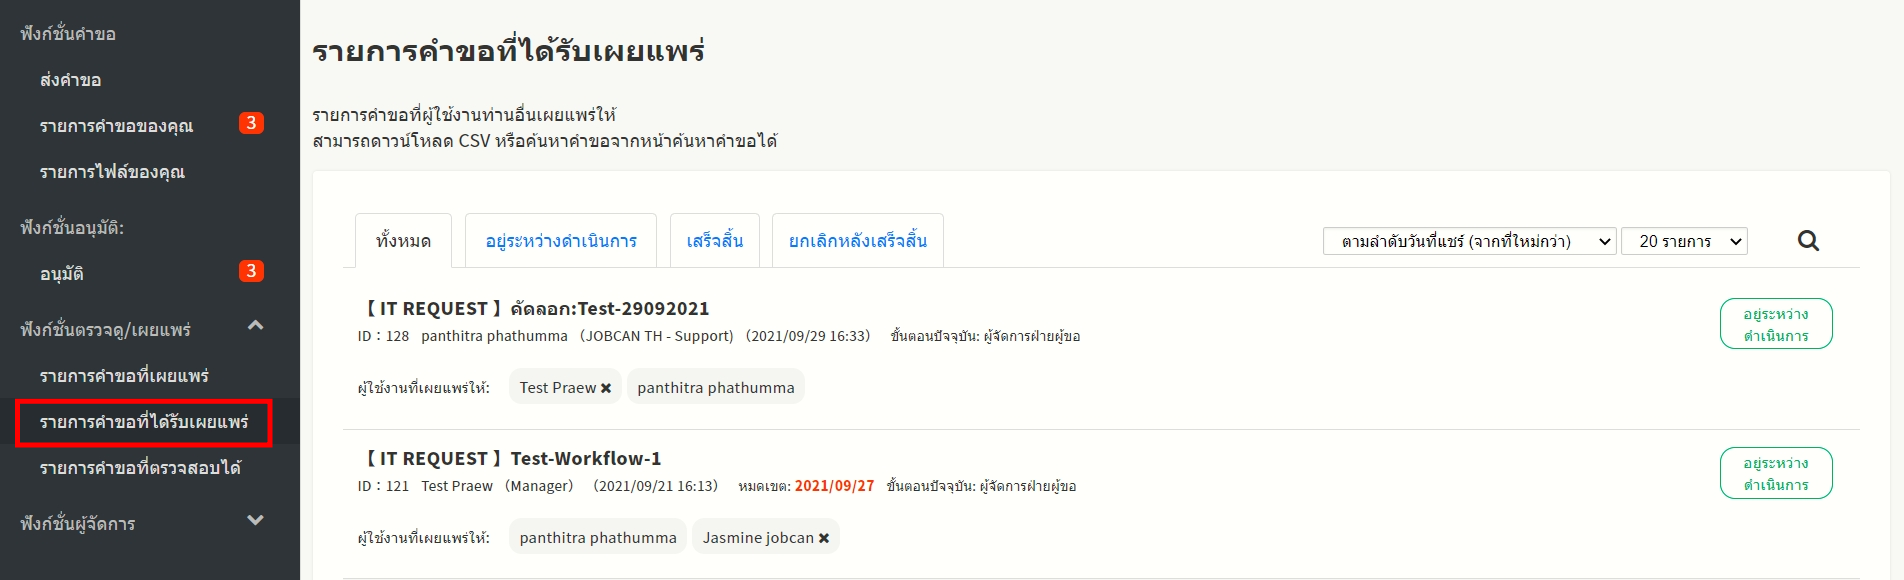This screenshot has width=1904, height=580.
Task: Collapse the ฟังก์ชั่นตรวจดู/เผยแพร่ section chevron
Action: (x=255, y=326)
